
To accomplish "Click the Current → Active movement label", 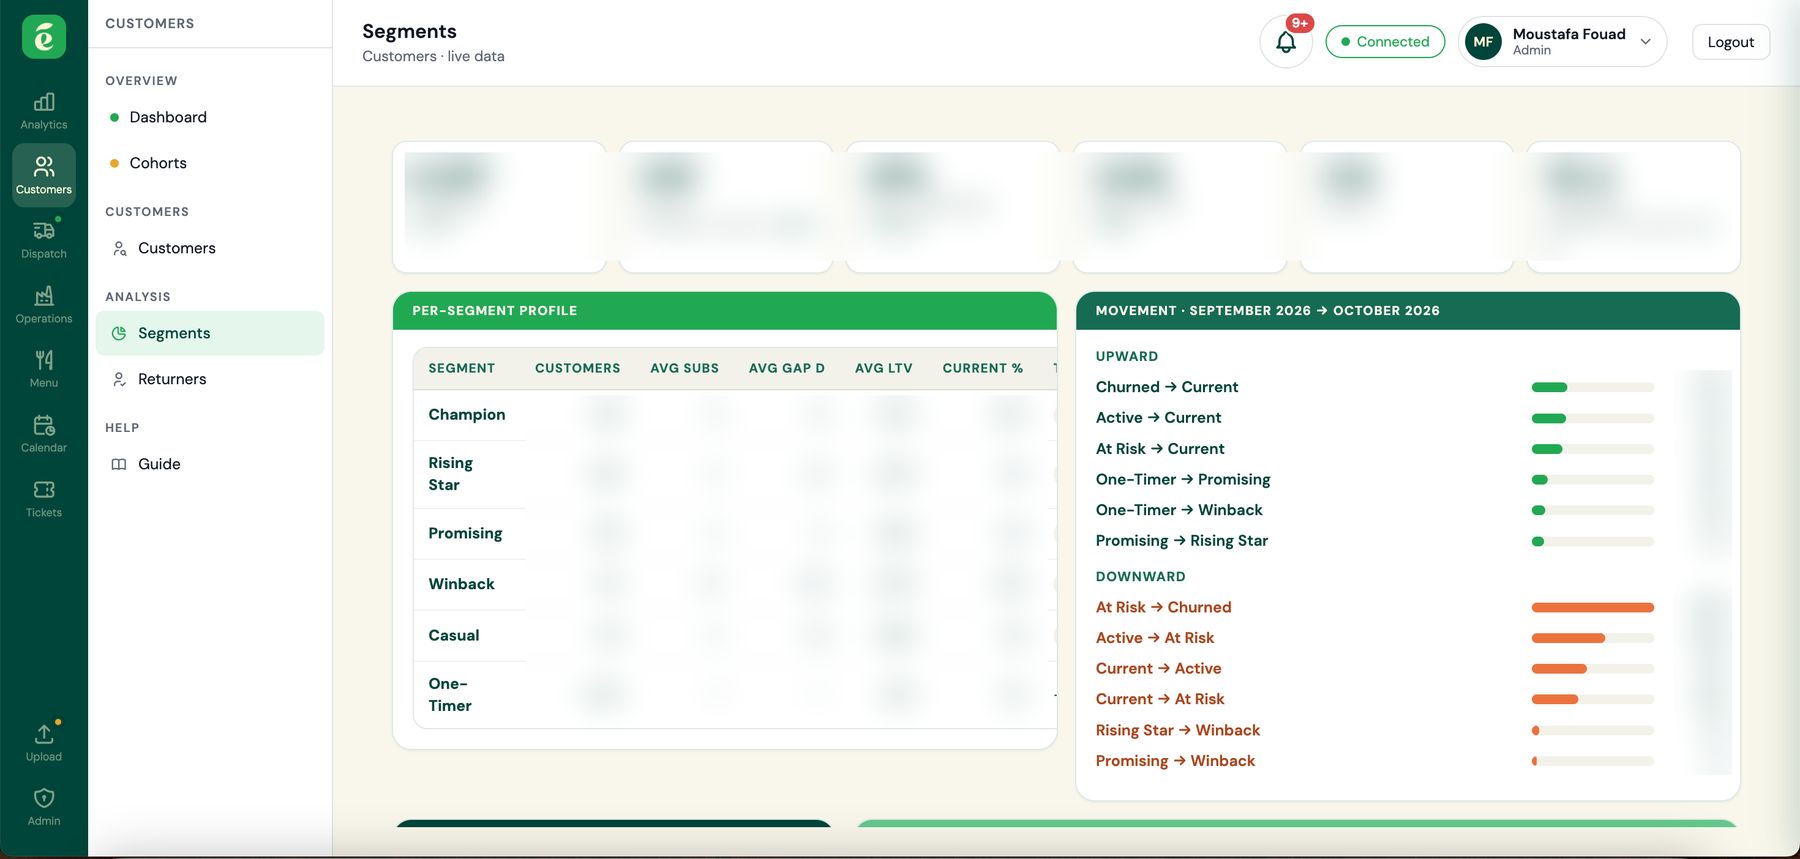I will click(x=1159, y=669).
